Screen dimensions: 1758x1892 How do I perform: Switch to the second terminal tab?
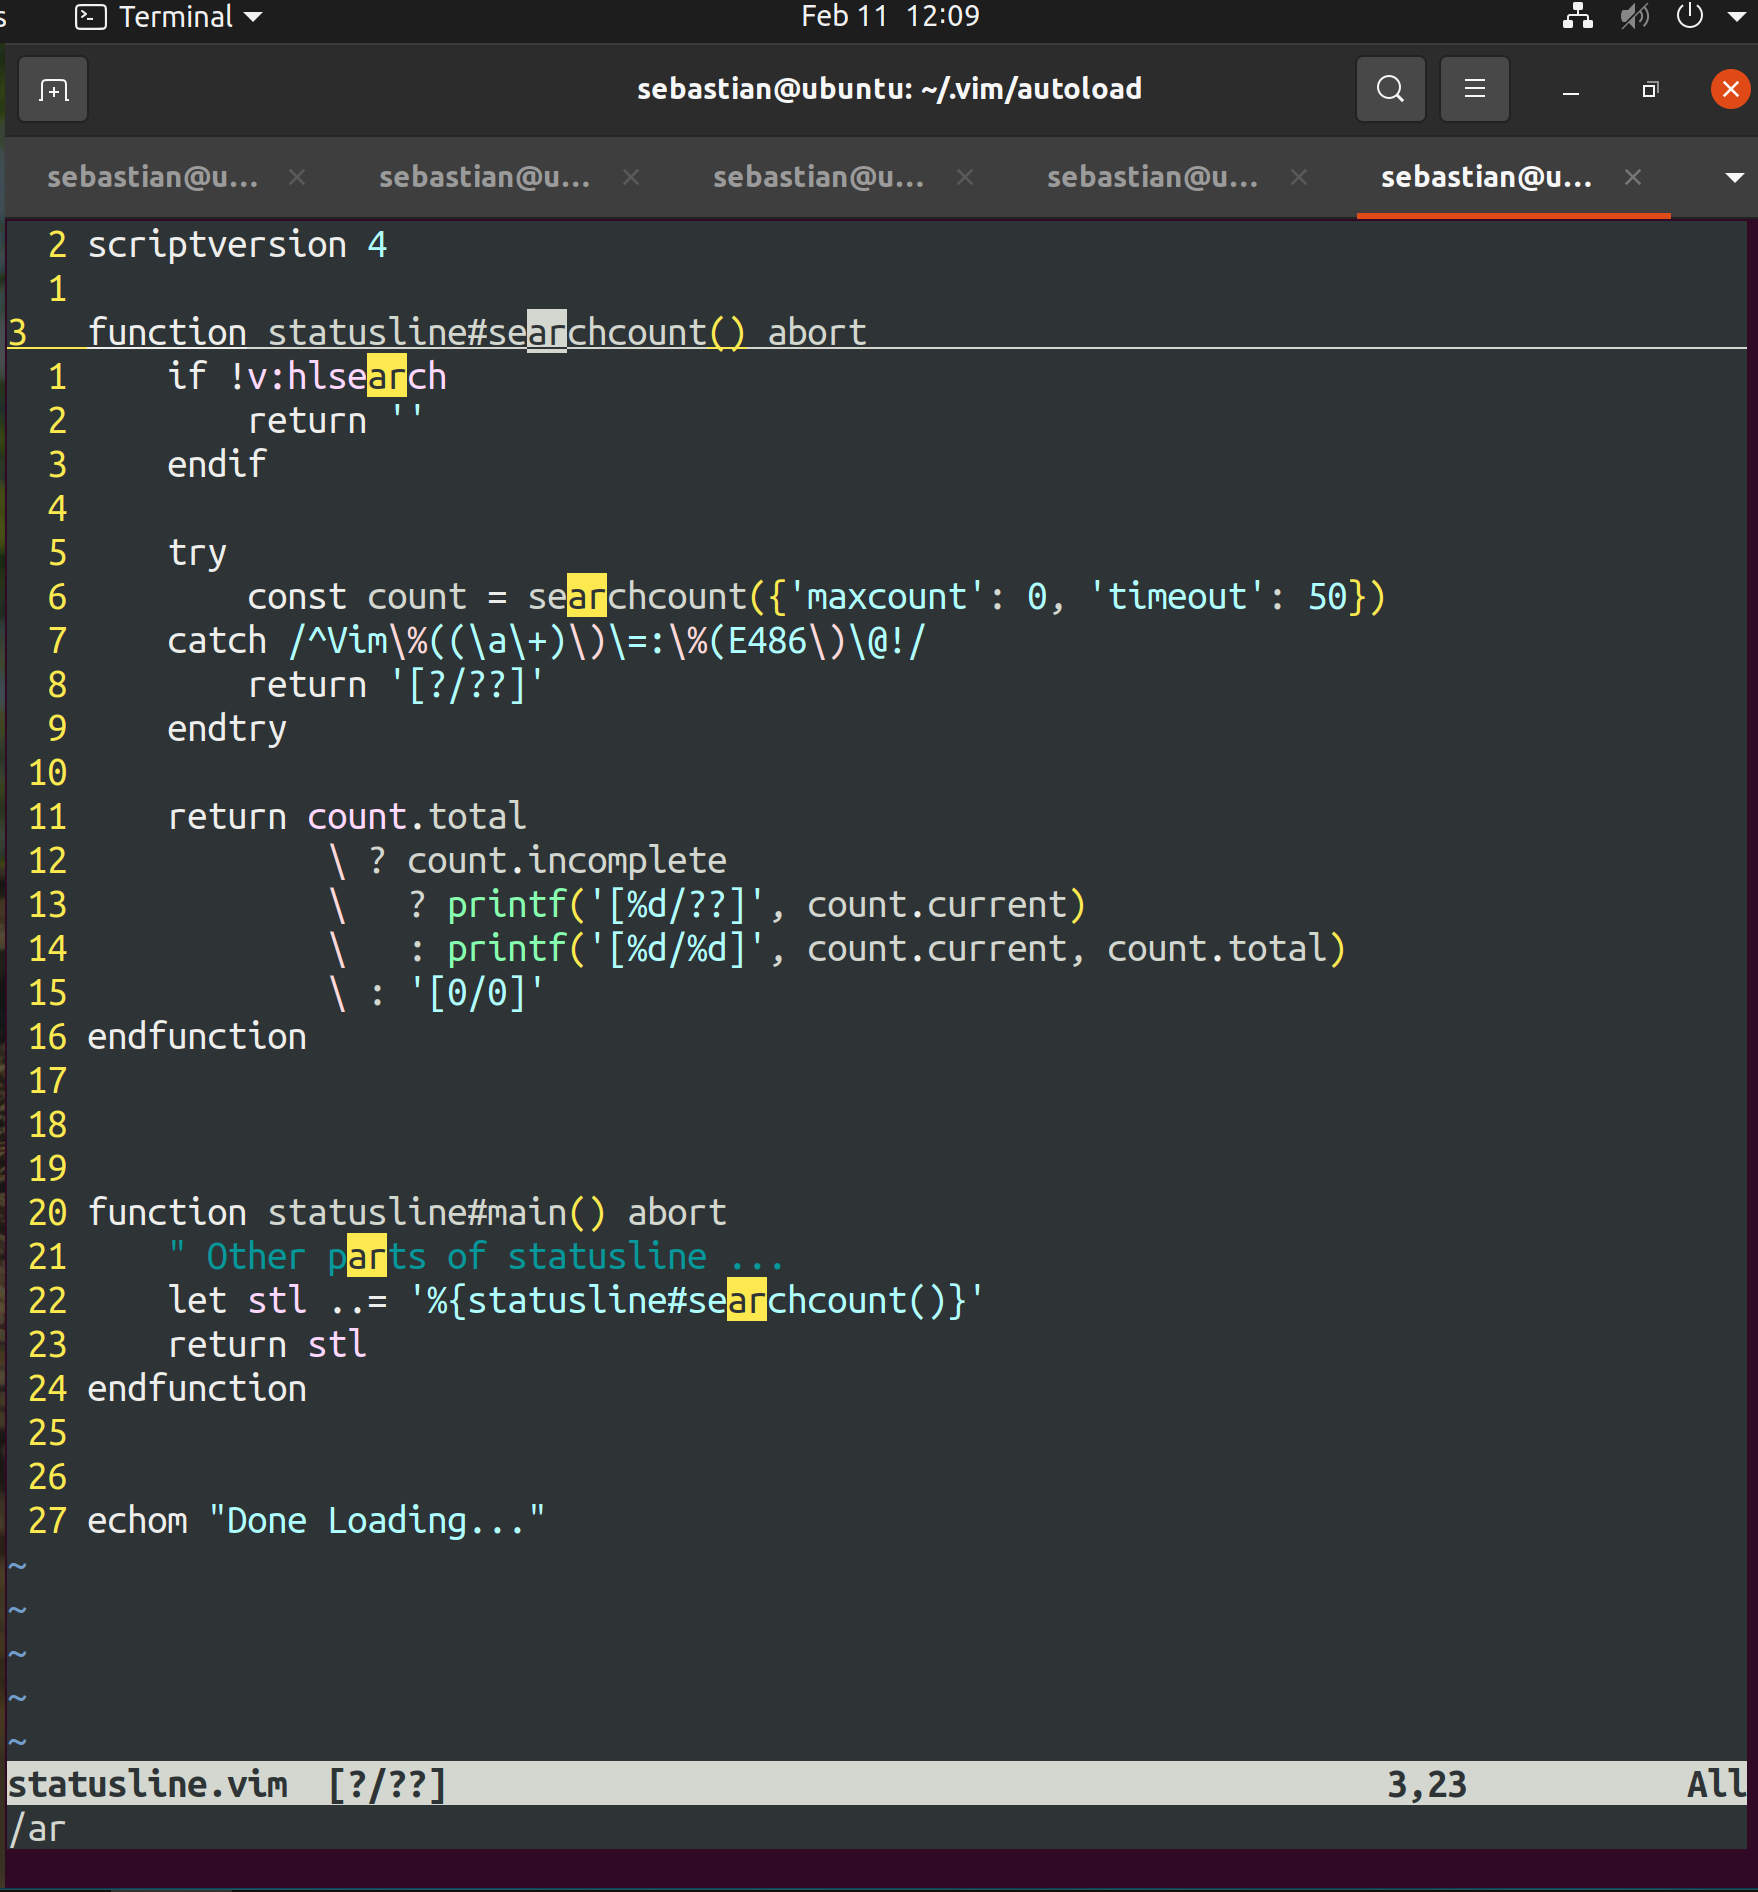pyautogui.click(x=485, y=177)
